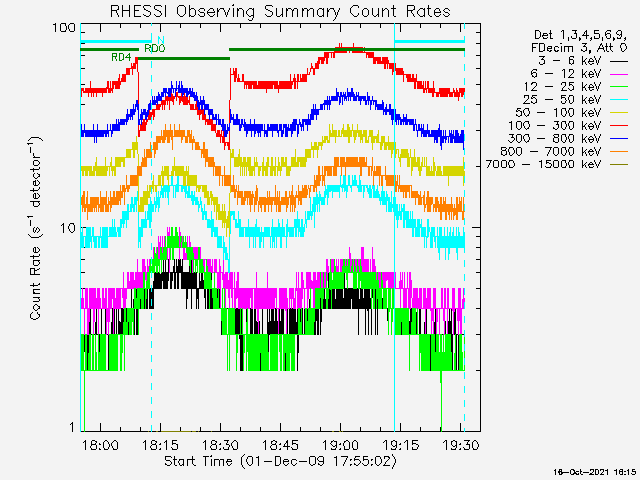Click the solid cyan vertical line near 19:15
The width and height of the screenshot is (640, 480).
pos(394,227)
